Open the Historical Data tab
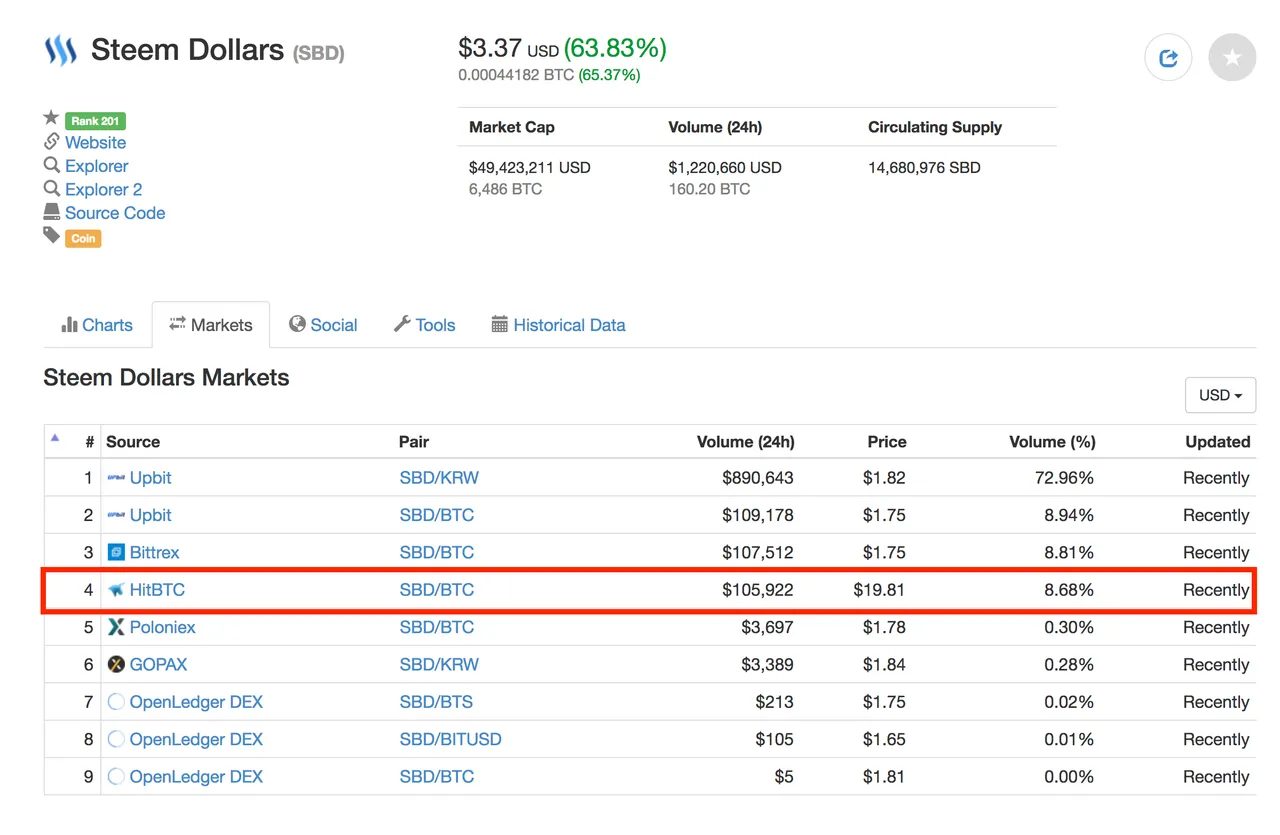This screenshot has height=835, width=1280. tap(559, 325)
